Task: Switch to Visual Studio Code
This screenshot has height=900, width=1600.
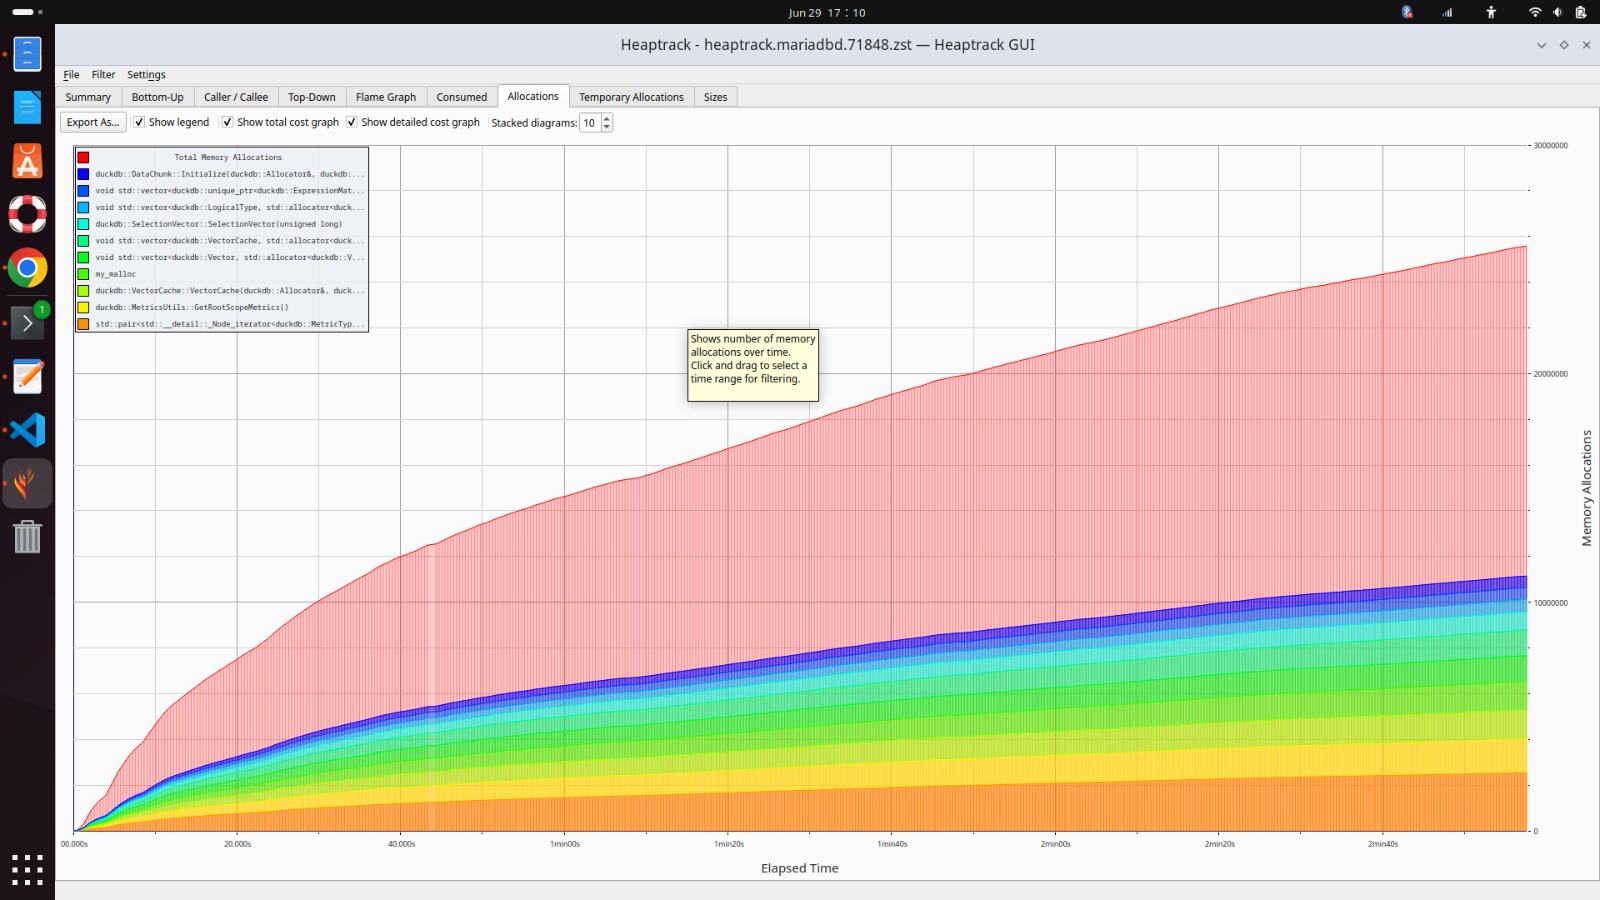Action: click(x=27, y=430)
